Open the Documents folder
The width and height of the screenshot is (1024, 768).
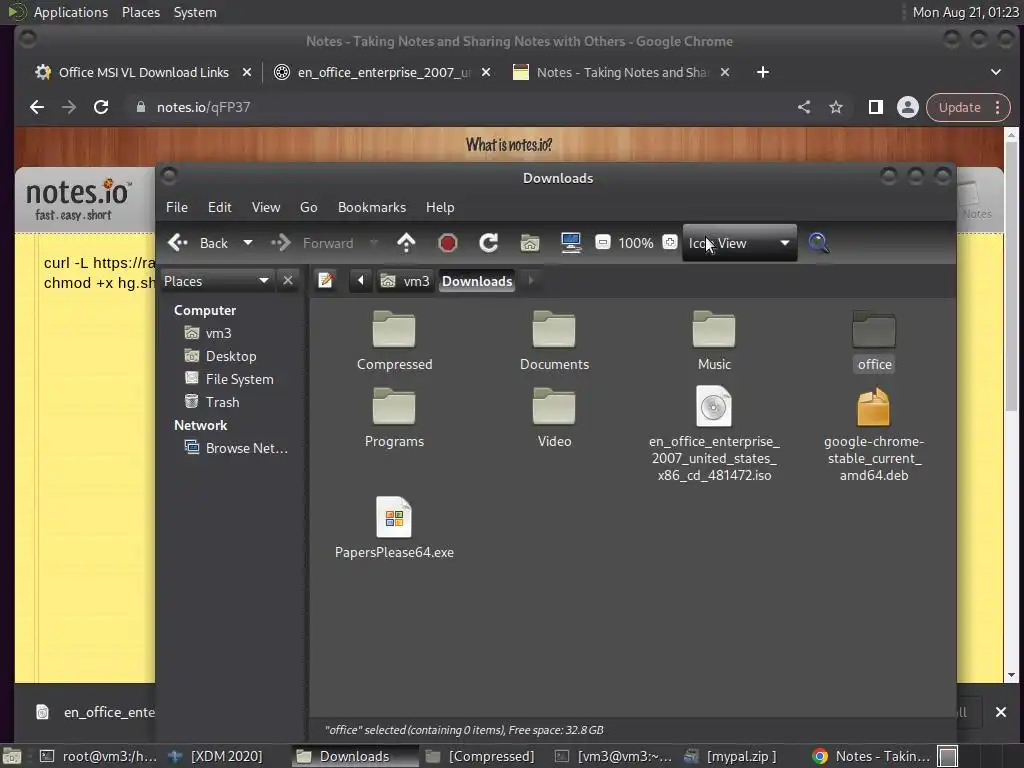(554, 341)
